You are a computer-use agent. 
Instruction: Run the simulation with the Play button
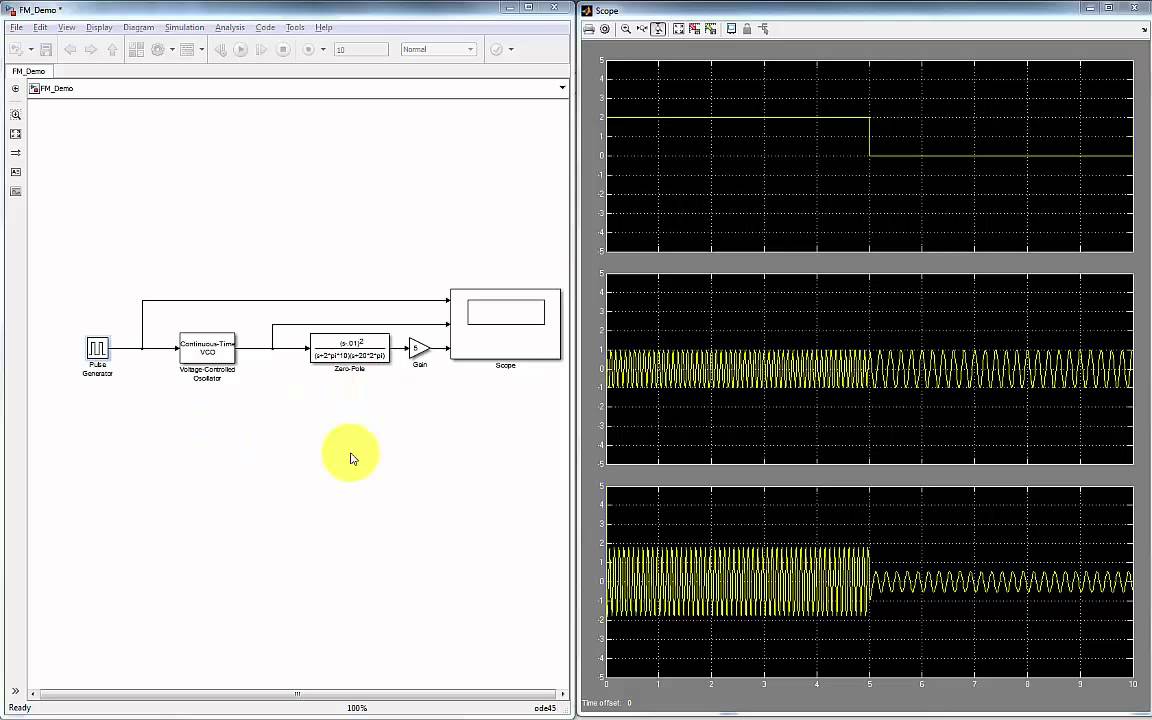[241, 49]
